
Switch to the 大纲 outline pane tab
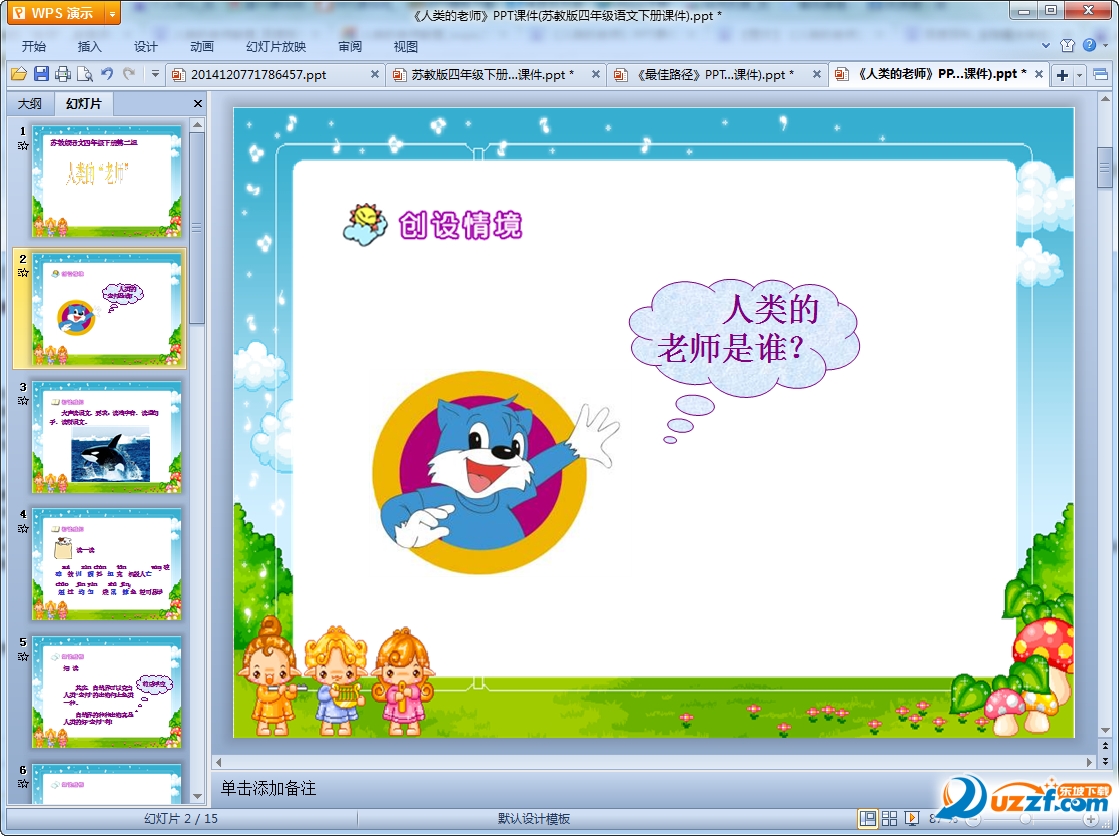click(x=30, y=104)
